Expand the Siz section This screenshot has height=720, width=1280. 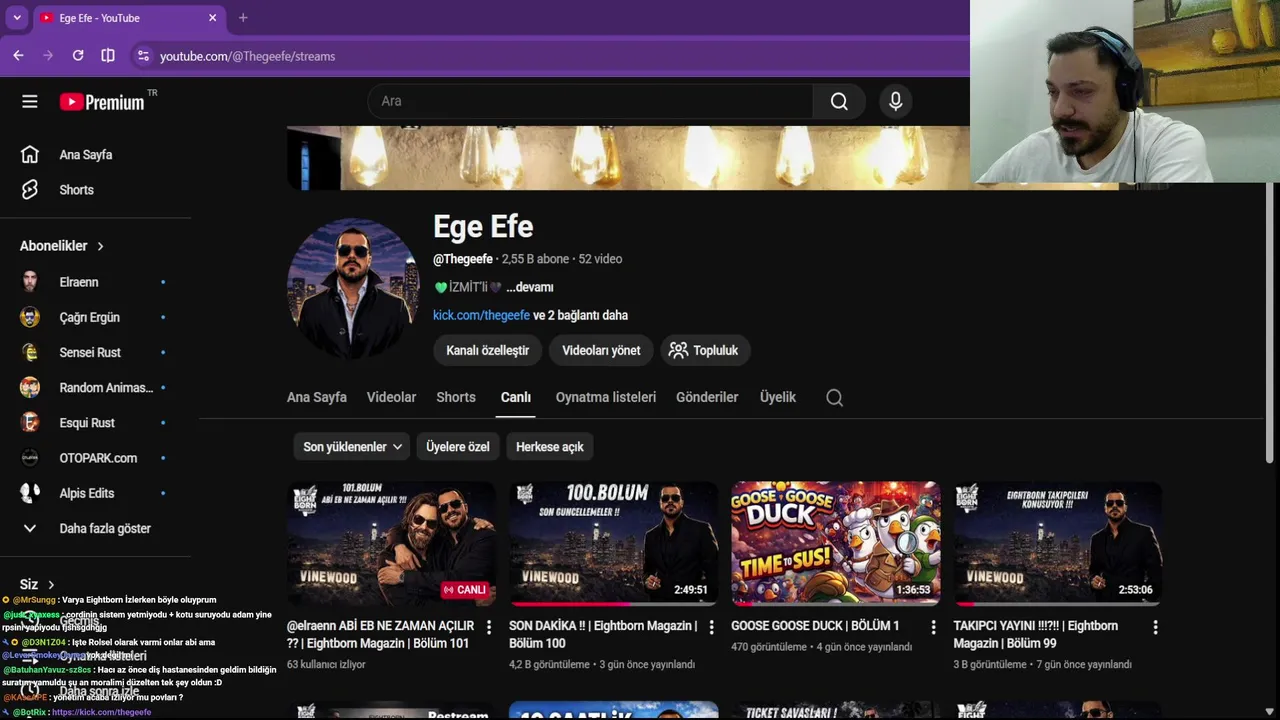pos(38,584)
